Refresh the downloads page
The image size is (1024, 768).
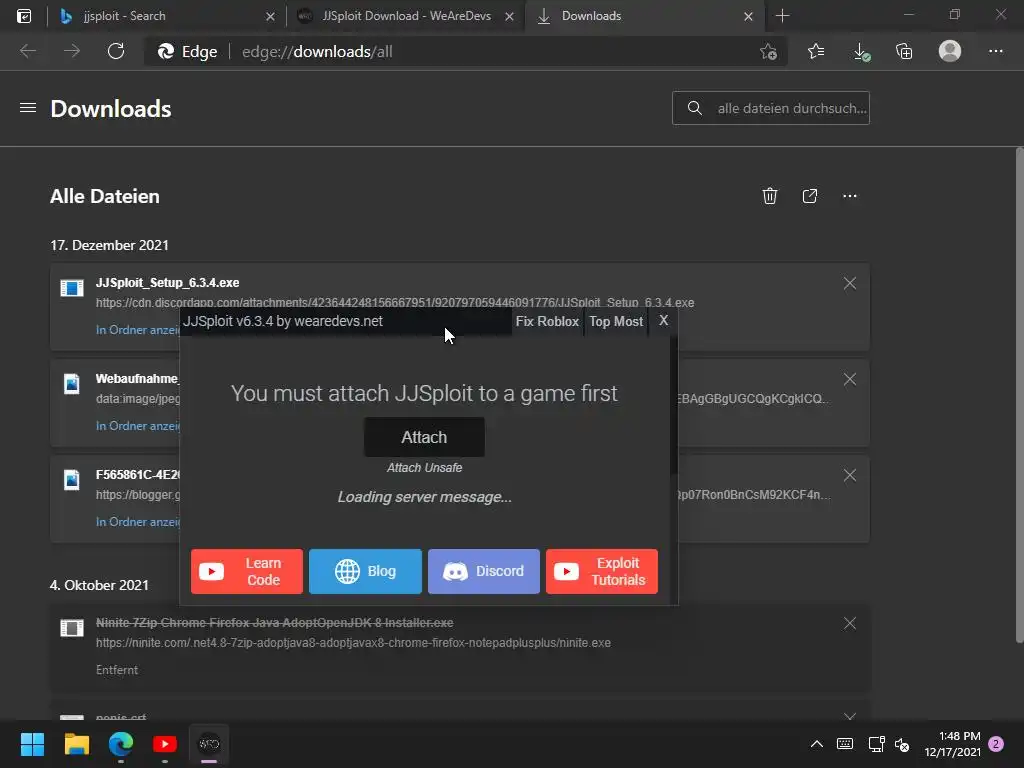pyautogui.click(x=116, y=51)
